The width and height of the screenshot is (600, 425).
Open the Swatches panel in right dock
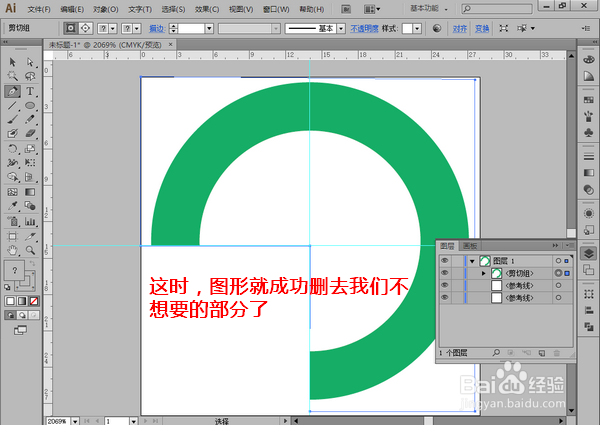(x=589, y=100)
